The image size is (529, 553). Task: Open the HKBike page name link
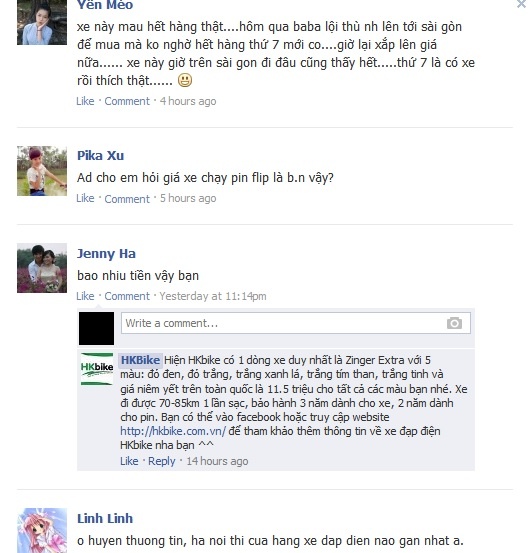click(x=140, y=360)
